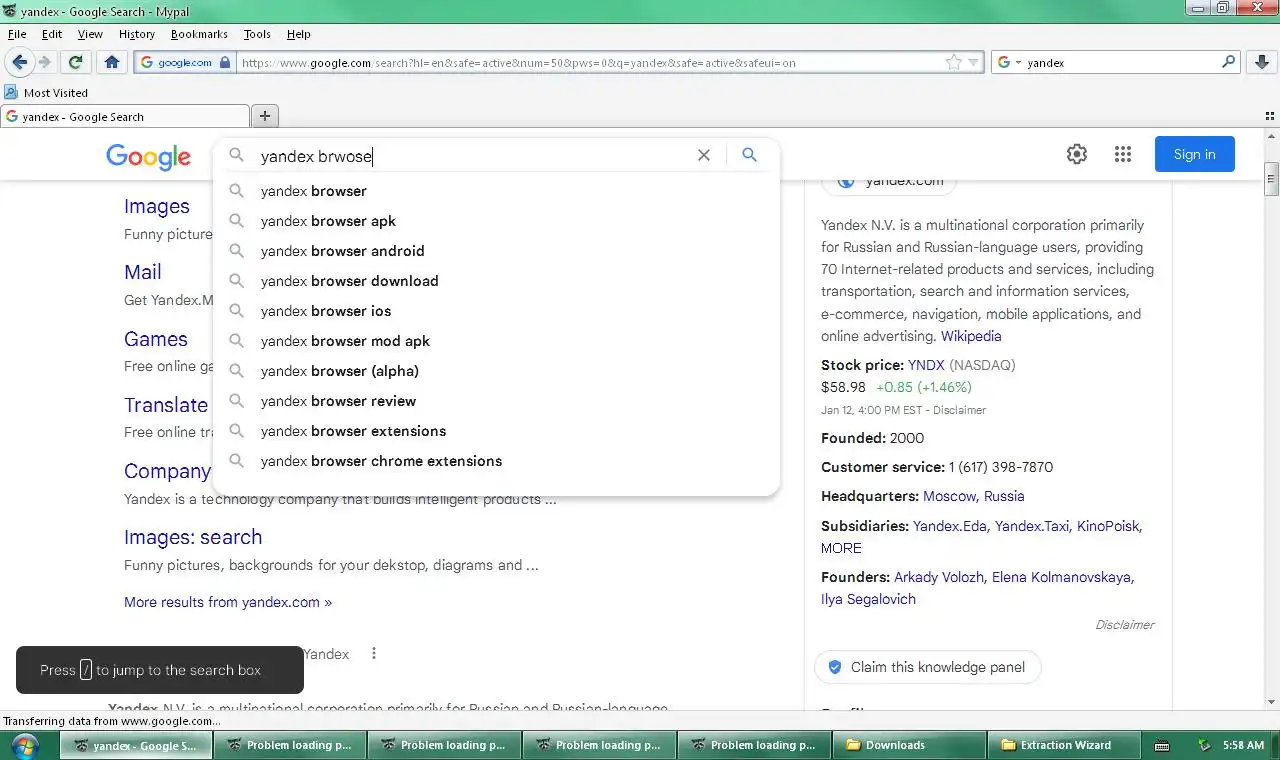The width and height of the screenshot is (1280, 760).
Task: Choose suggestion 'yandex browser ios'
Action: (x=496, y=311)
